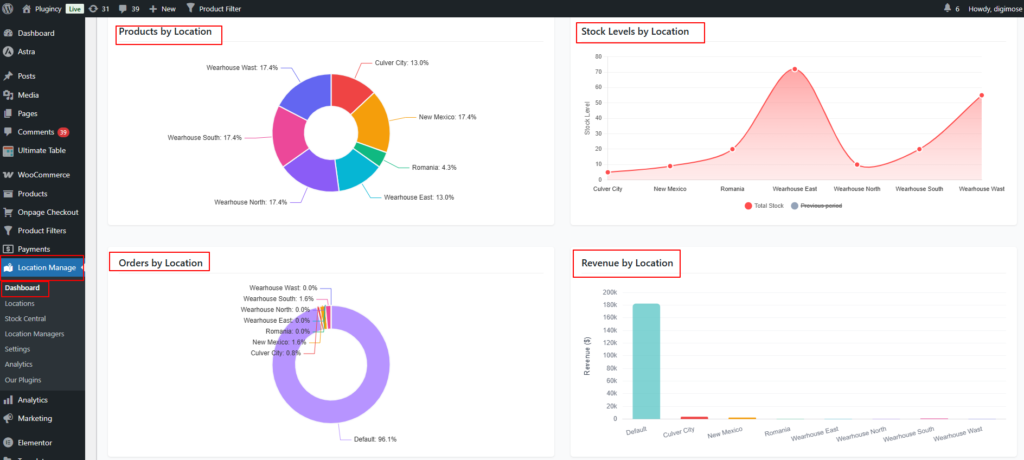Open Our Plugins submenu link
Viewport: 1024px width, 460px height.
click(24, 380)
